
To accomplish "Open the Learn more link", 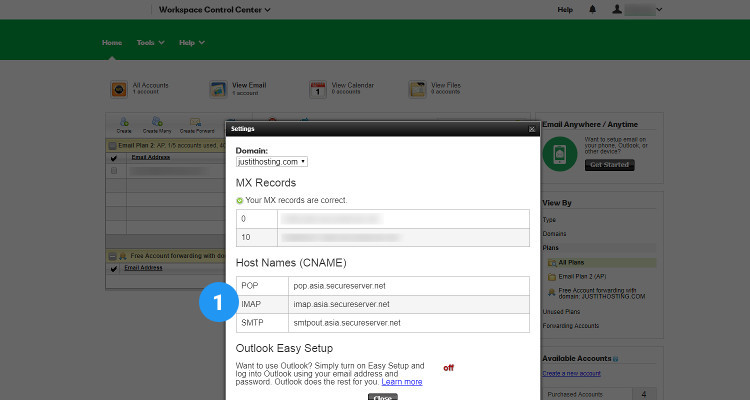I will [x=402, y=382].
